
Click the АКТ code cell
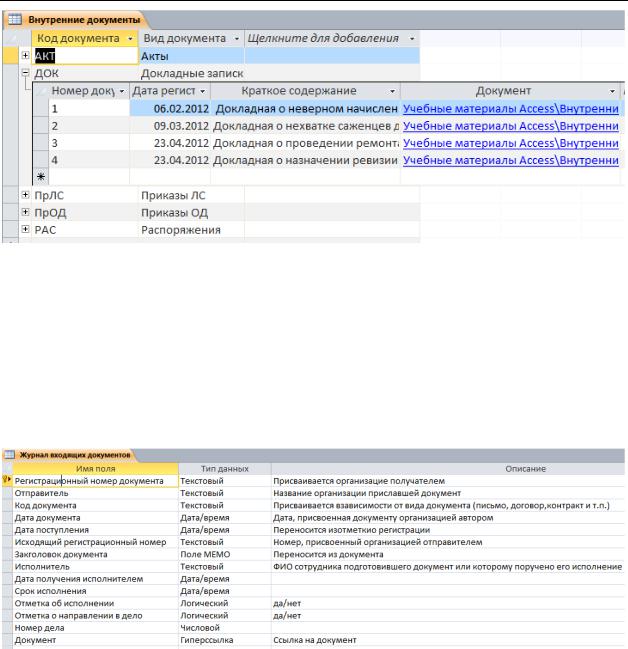pyautogui.click(x=85, y=56)
